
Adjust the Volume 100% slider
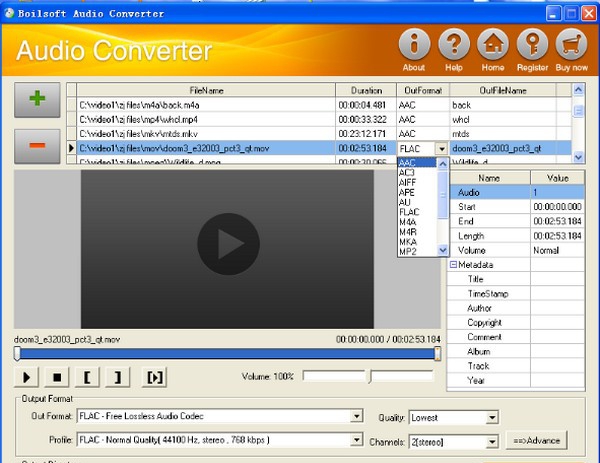click(368, 377)
